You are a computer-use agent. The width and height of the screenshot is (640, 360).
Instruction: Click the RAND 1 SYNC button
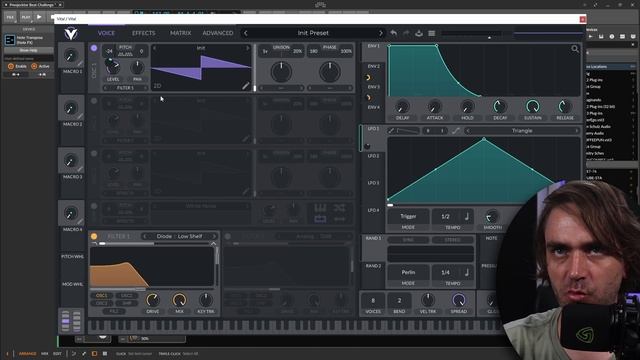point(408,240)
